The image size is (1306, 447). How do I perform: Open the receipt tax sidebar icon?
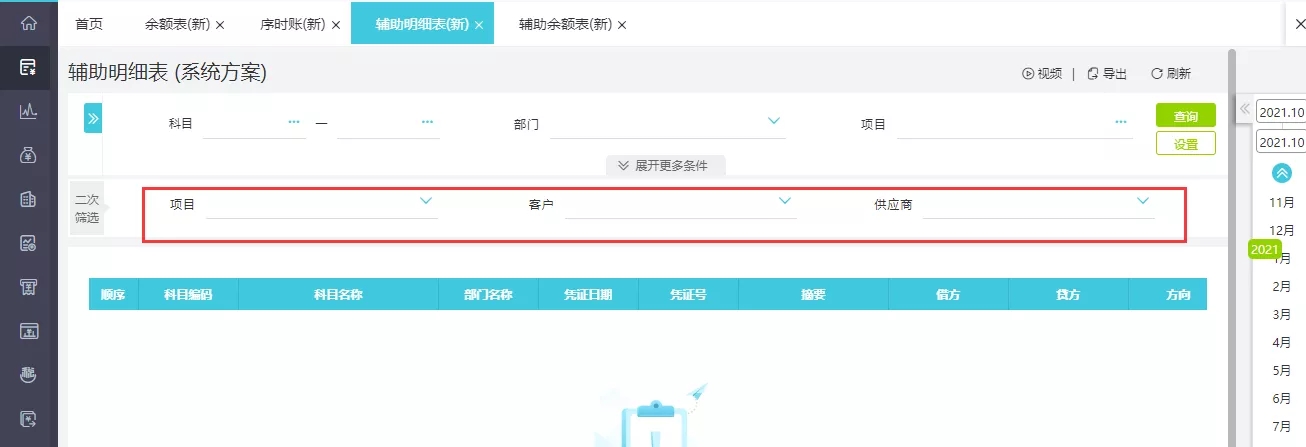tap(28, 287)
